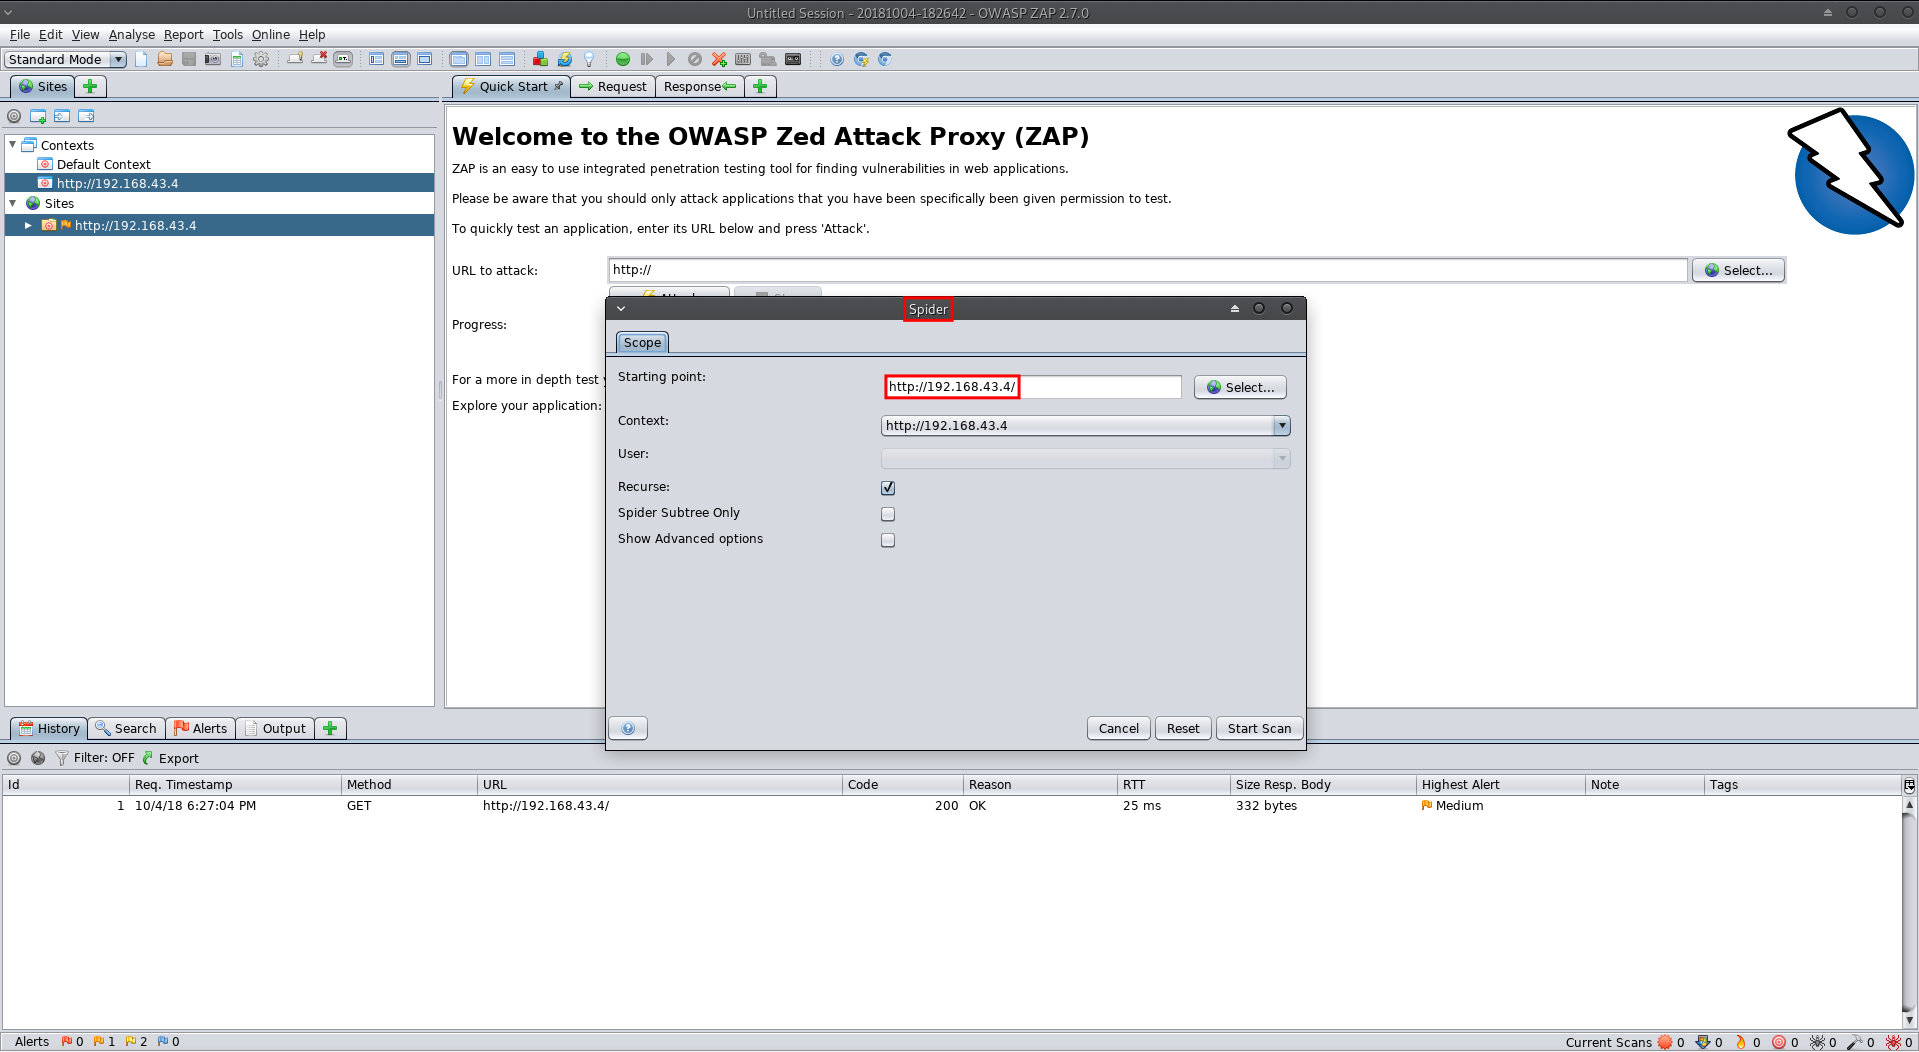Enable the Spider Subtree Only checkbox
Viewport: 1919px width, 1052px height.
pos(888,514)
